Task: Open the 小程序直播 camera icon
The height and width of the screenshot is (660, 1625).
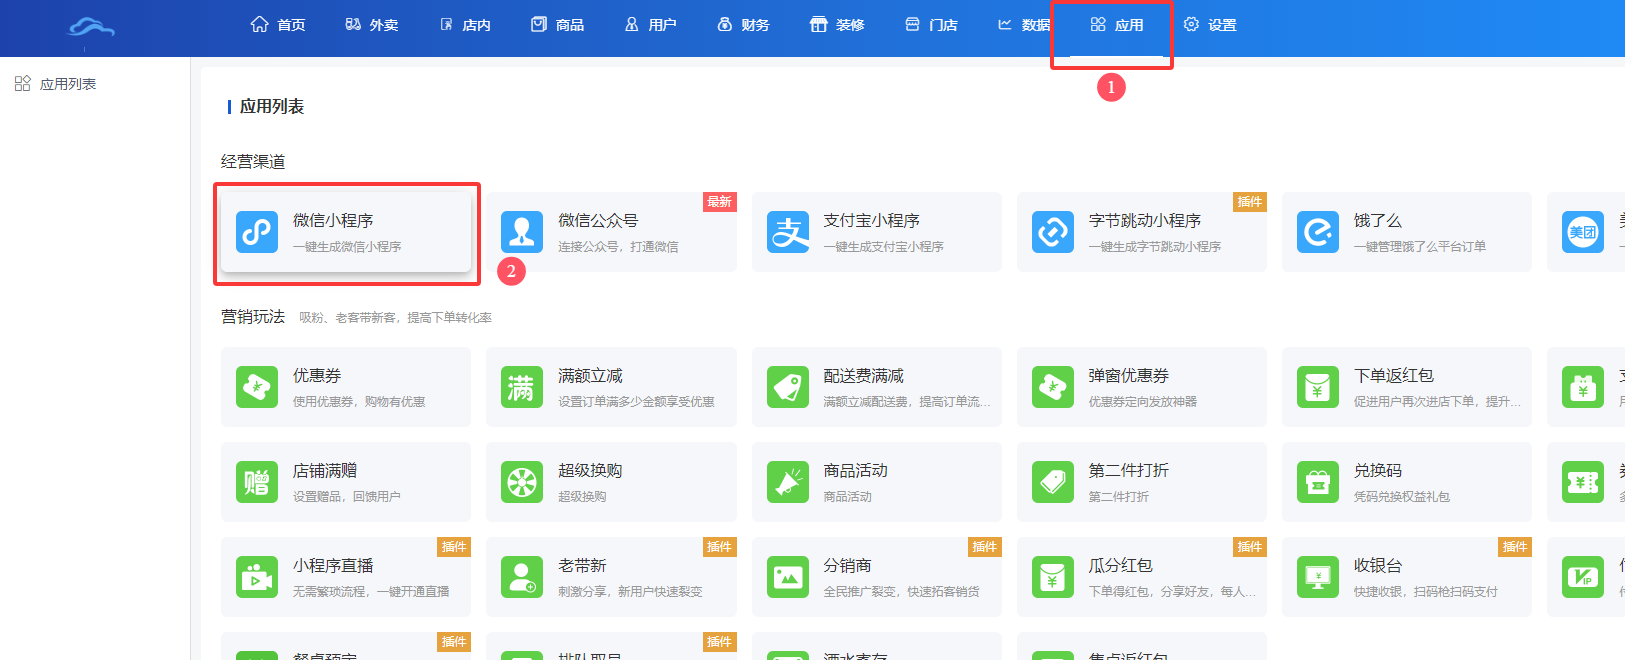Action: (257, 577)
